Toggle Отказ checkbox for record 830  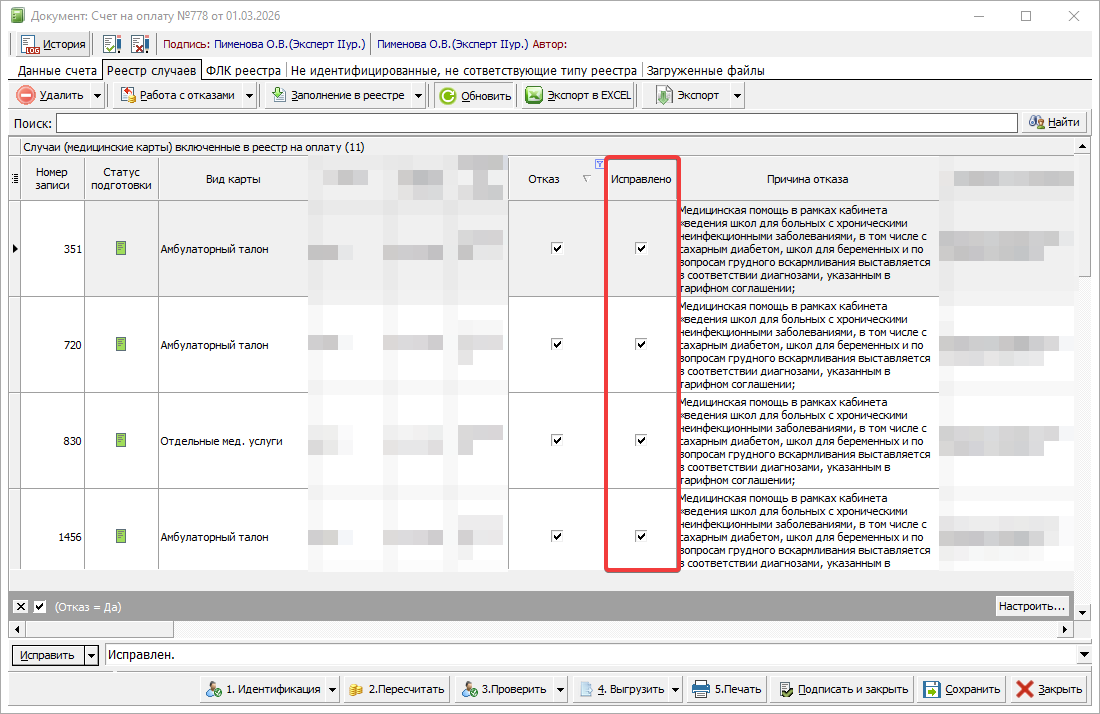tap(557, 440)
